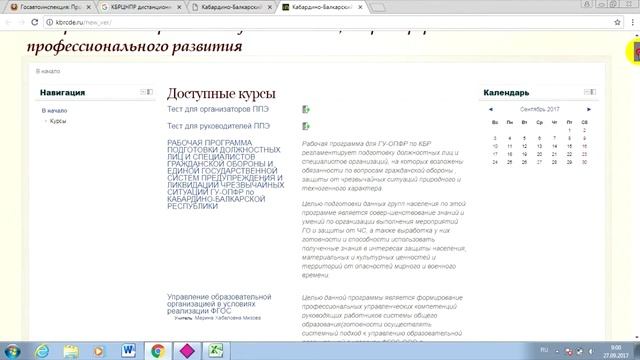Select day 15 in the calendar
The image size is (640, 360).
(569, 146)
